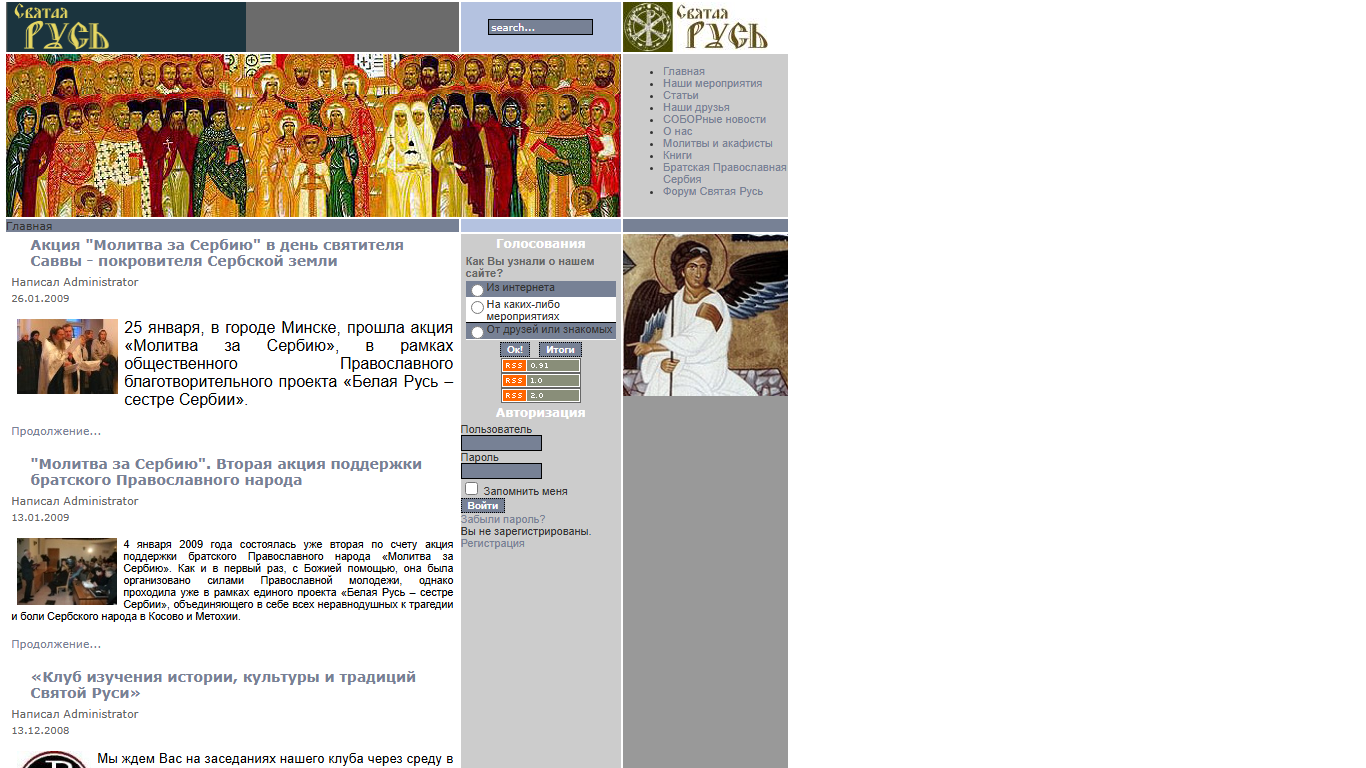Image resolution: width=1366 pixels, height=768 pixels.
Task: Click the Главная breadcrumb text
Action: (29, 226)
